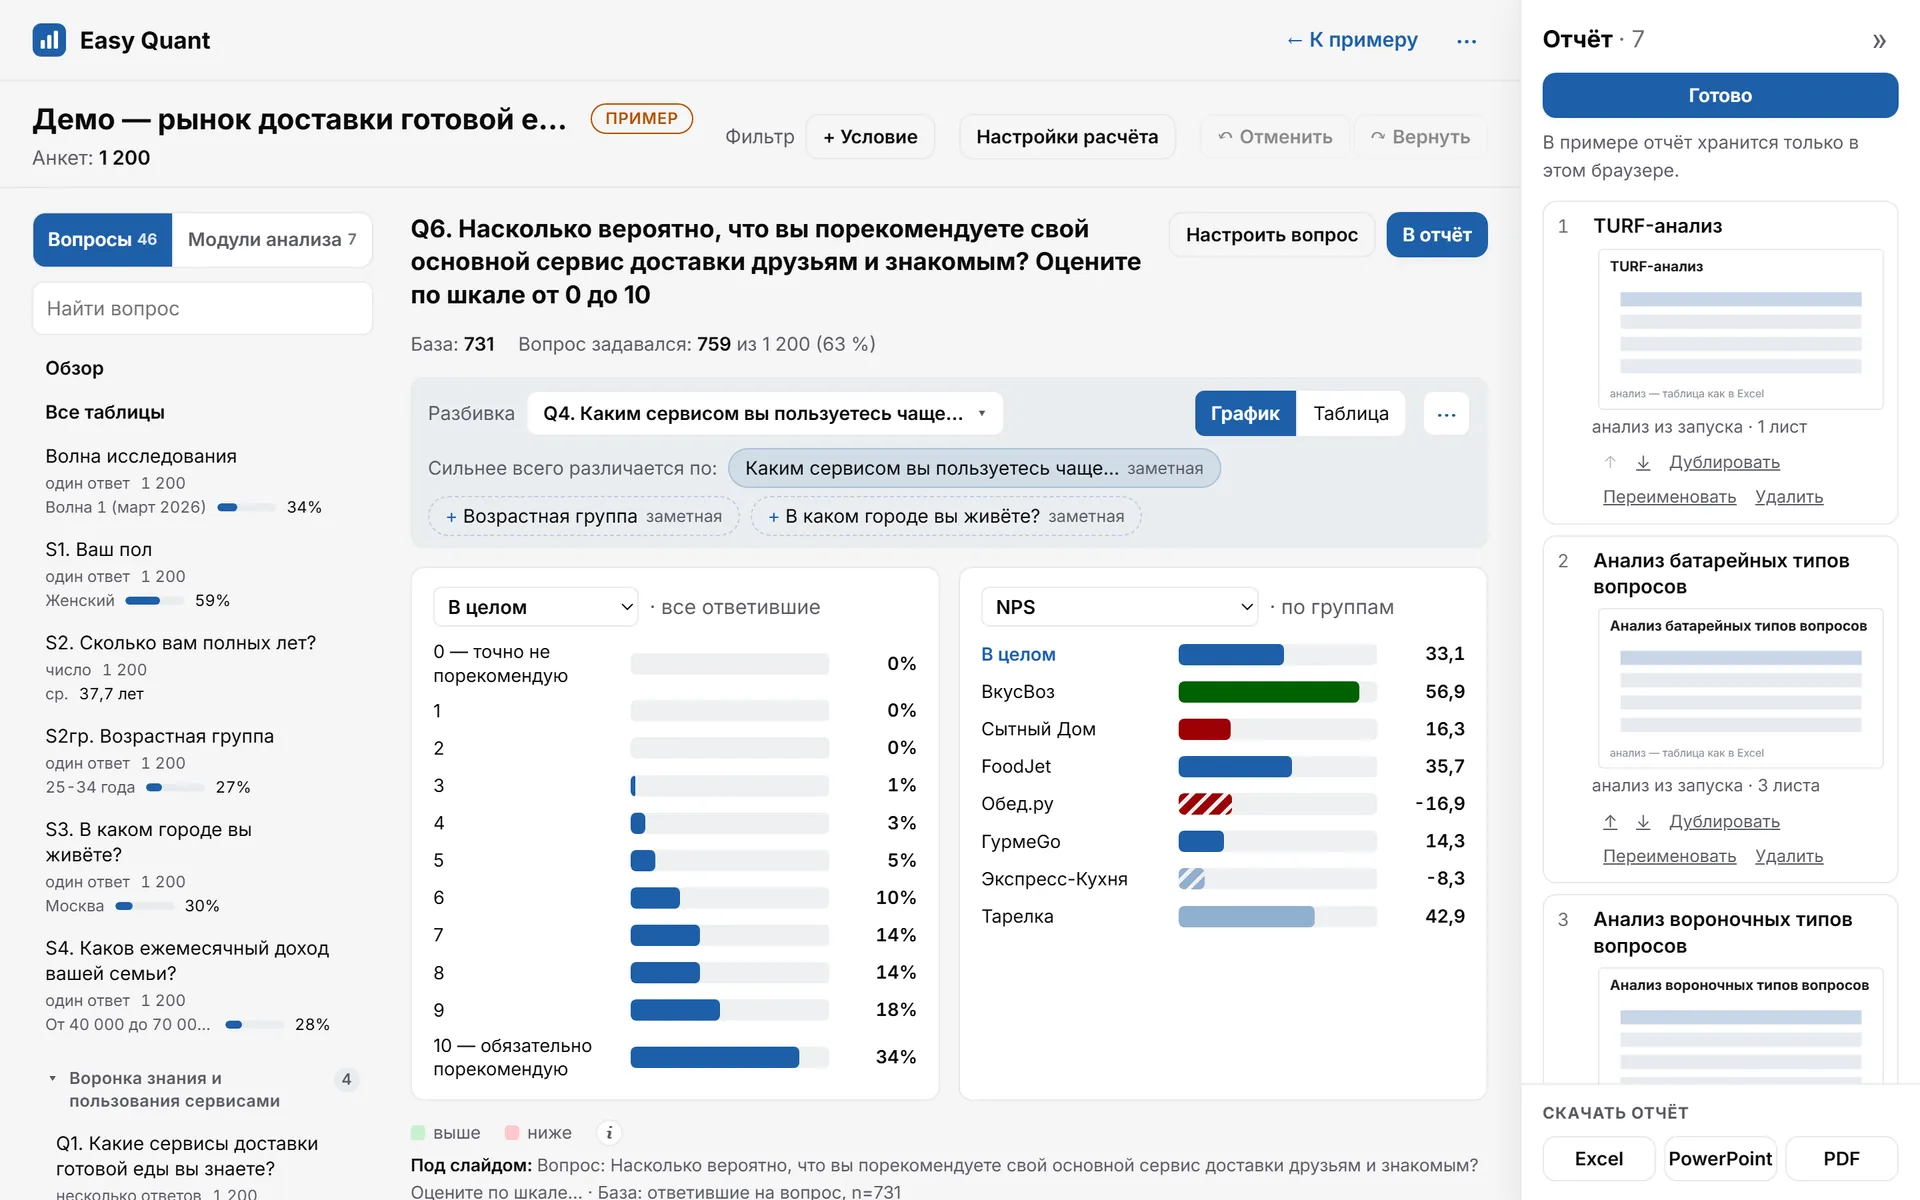Open the chart options three-dots button
The height and width of the screenshot is (1200, 1920).
[1446, 414]
